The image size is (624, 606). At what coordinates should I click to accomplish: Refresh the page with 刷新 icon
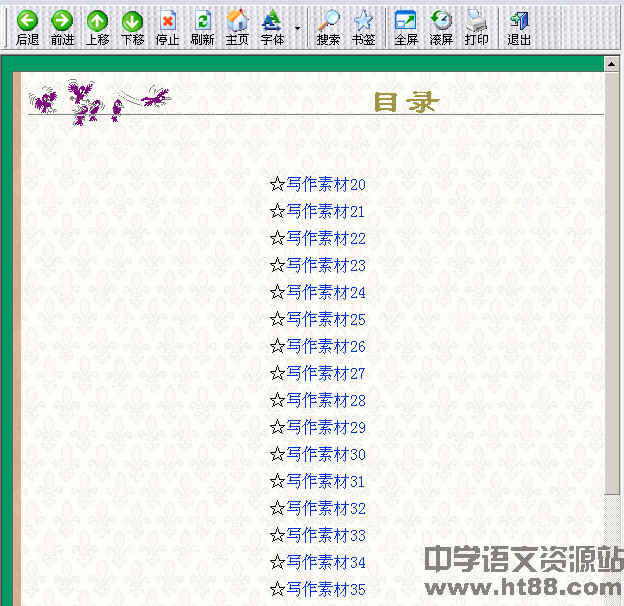203,21
